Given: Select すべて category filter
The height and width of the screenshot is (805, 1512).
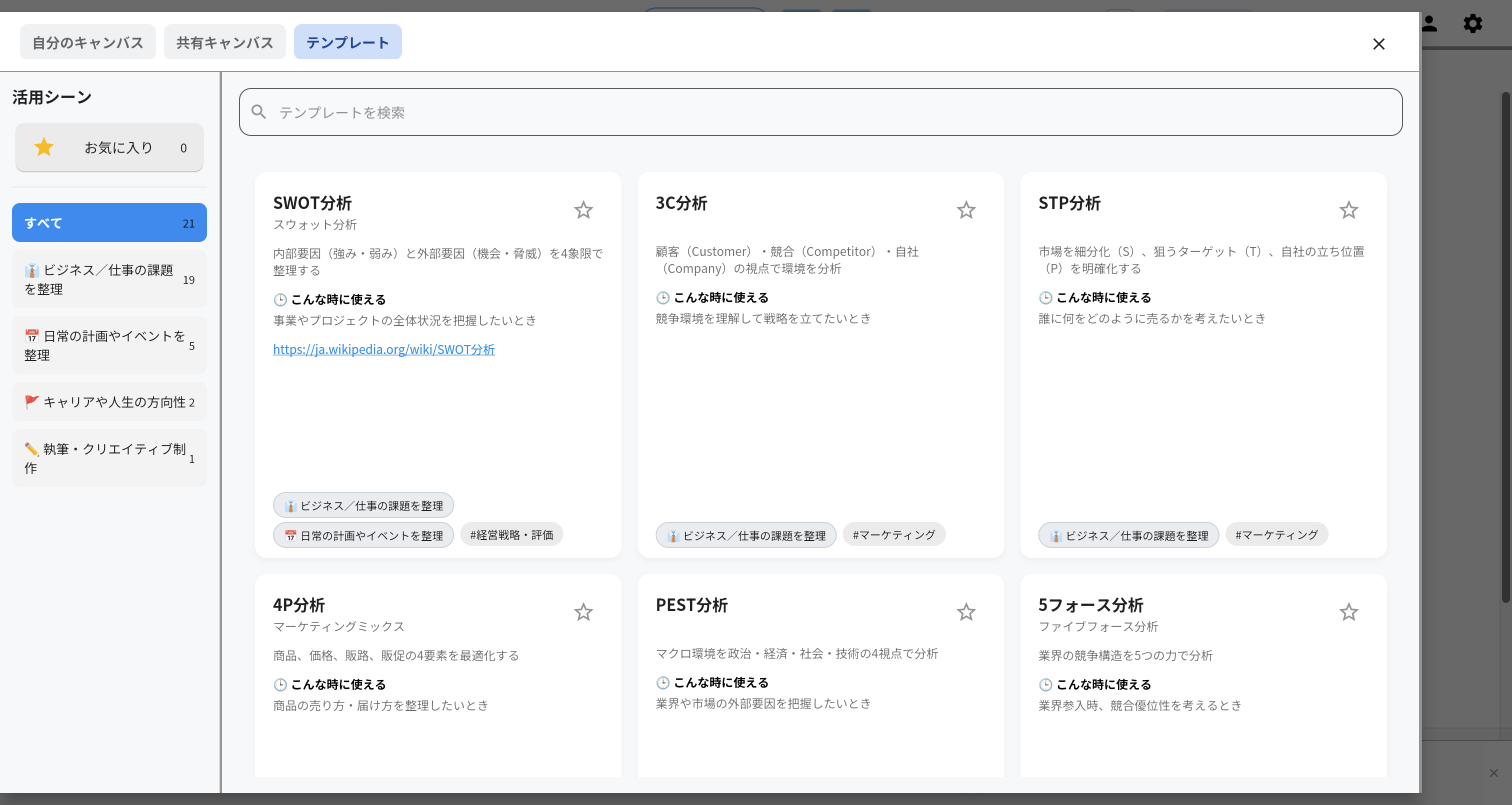Looking at the screenshot, I should click(x=109, y=223).
